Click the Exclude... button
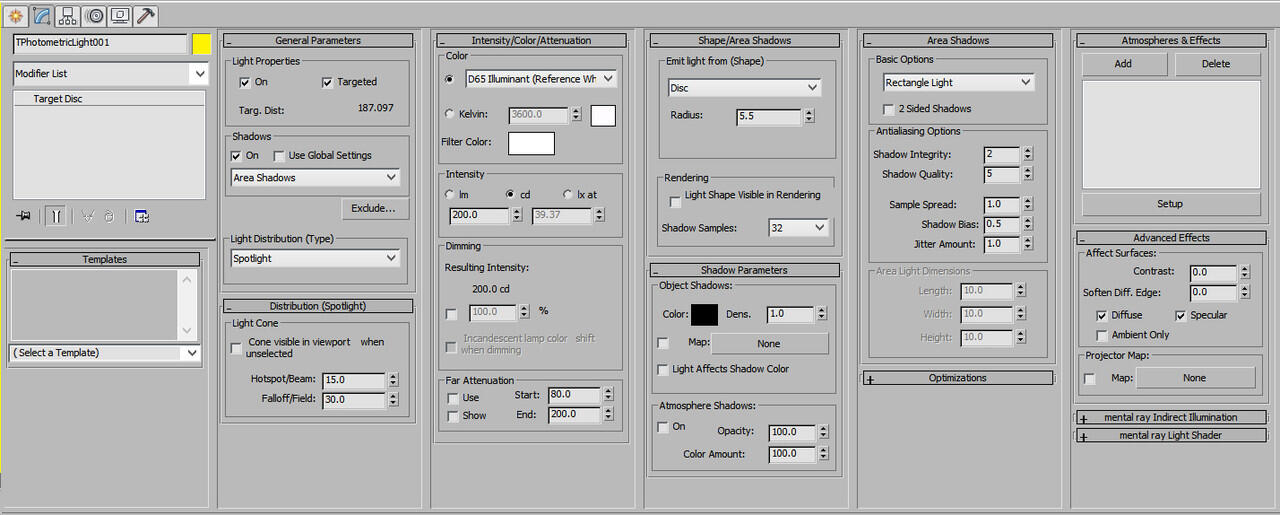 375,209
